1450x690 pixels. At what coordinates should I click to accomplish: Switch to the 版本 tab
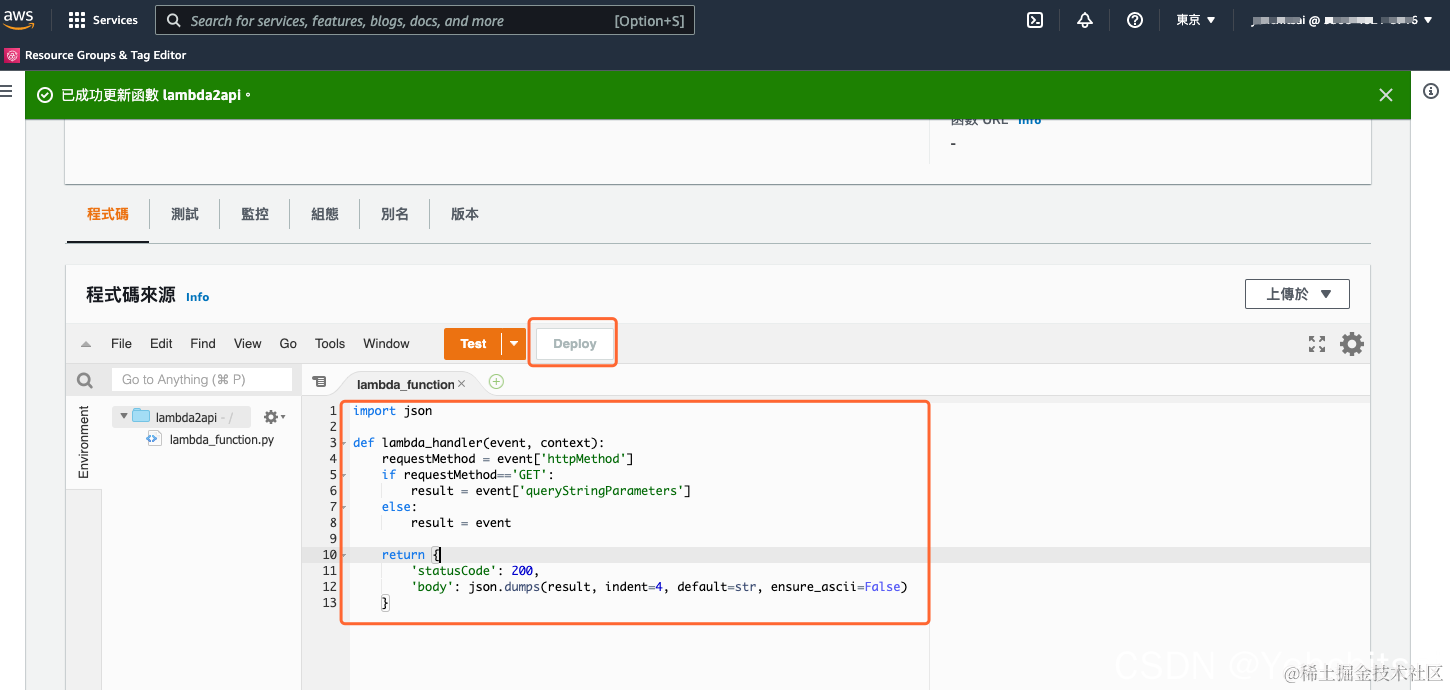click(465, 214)
